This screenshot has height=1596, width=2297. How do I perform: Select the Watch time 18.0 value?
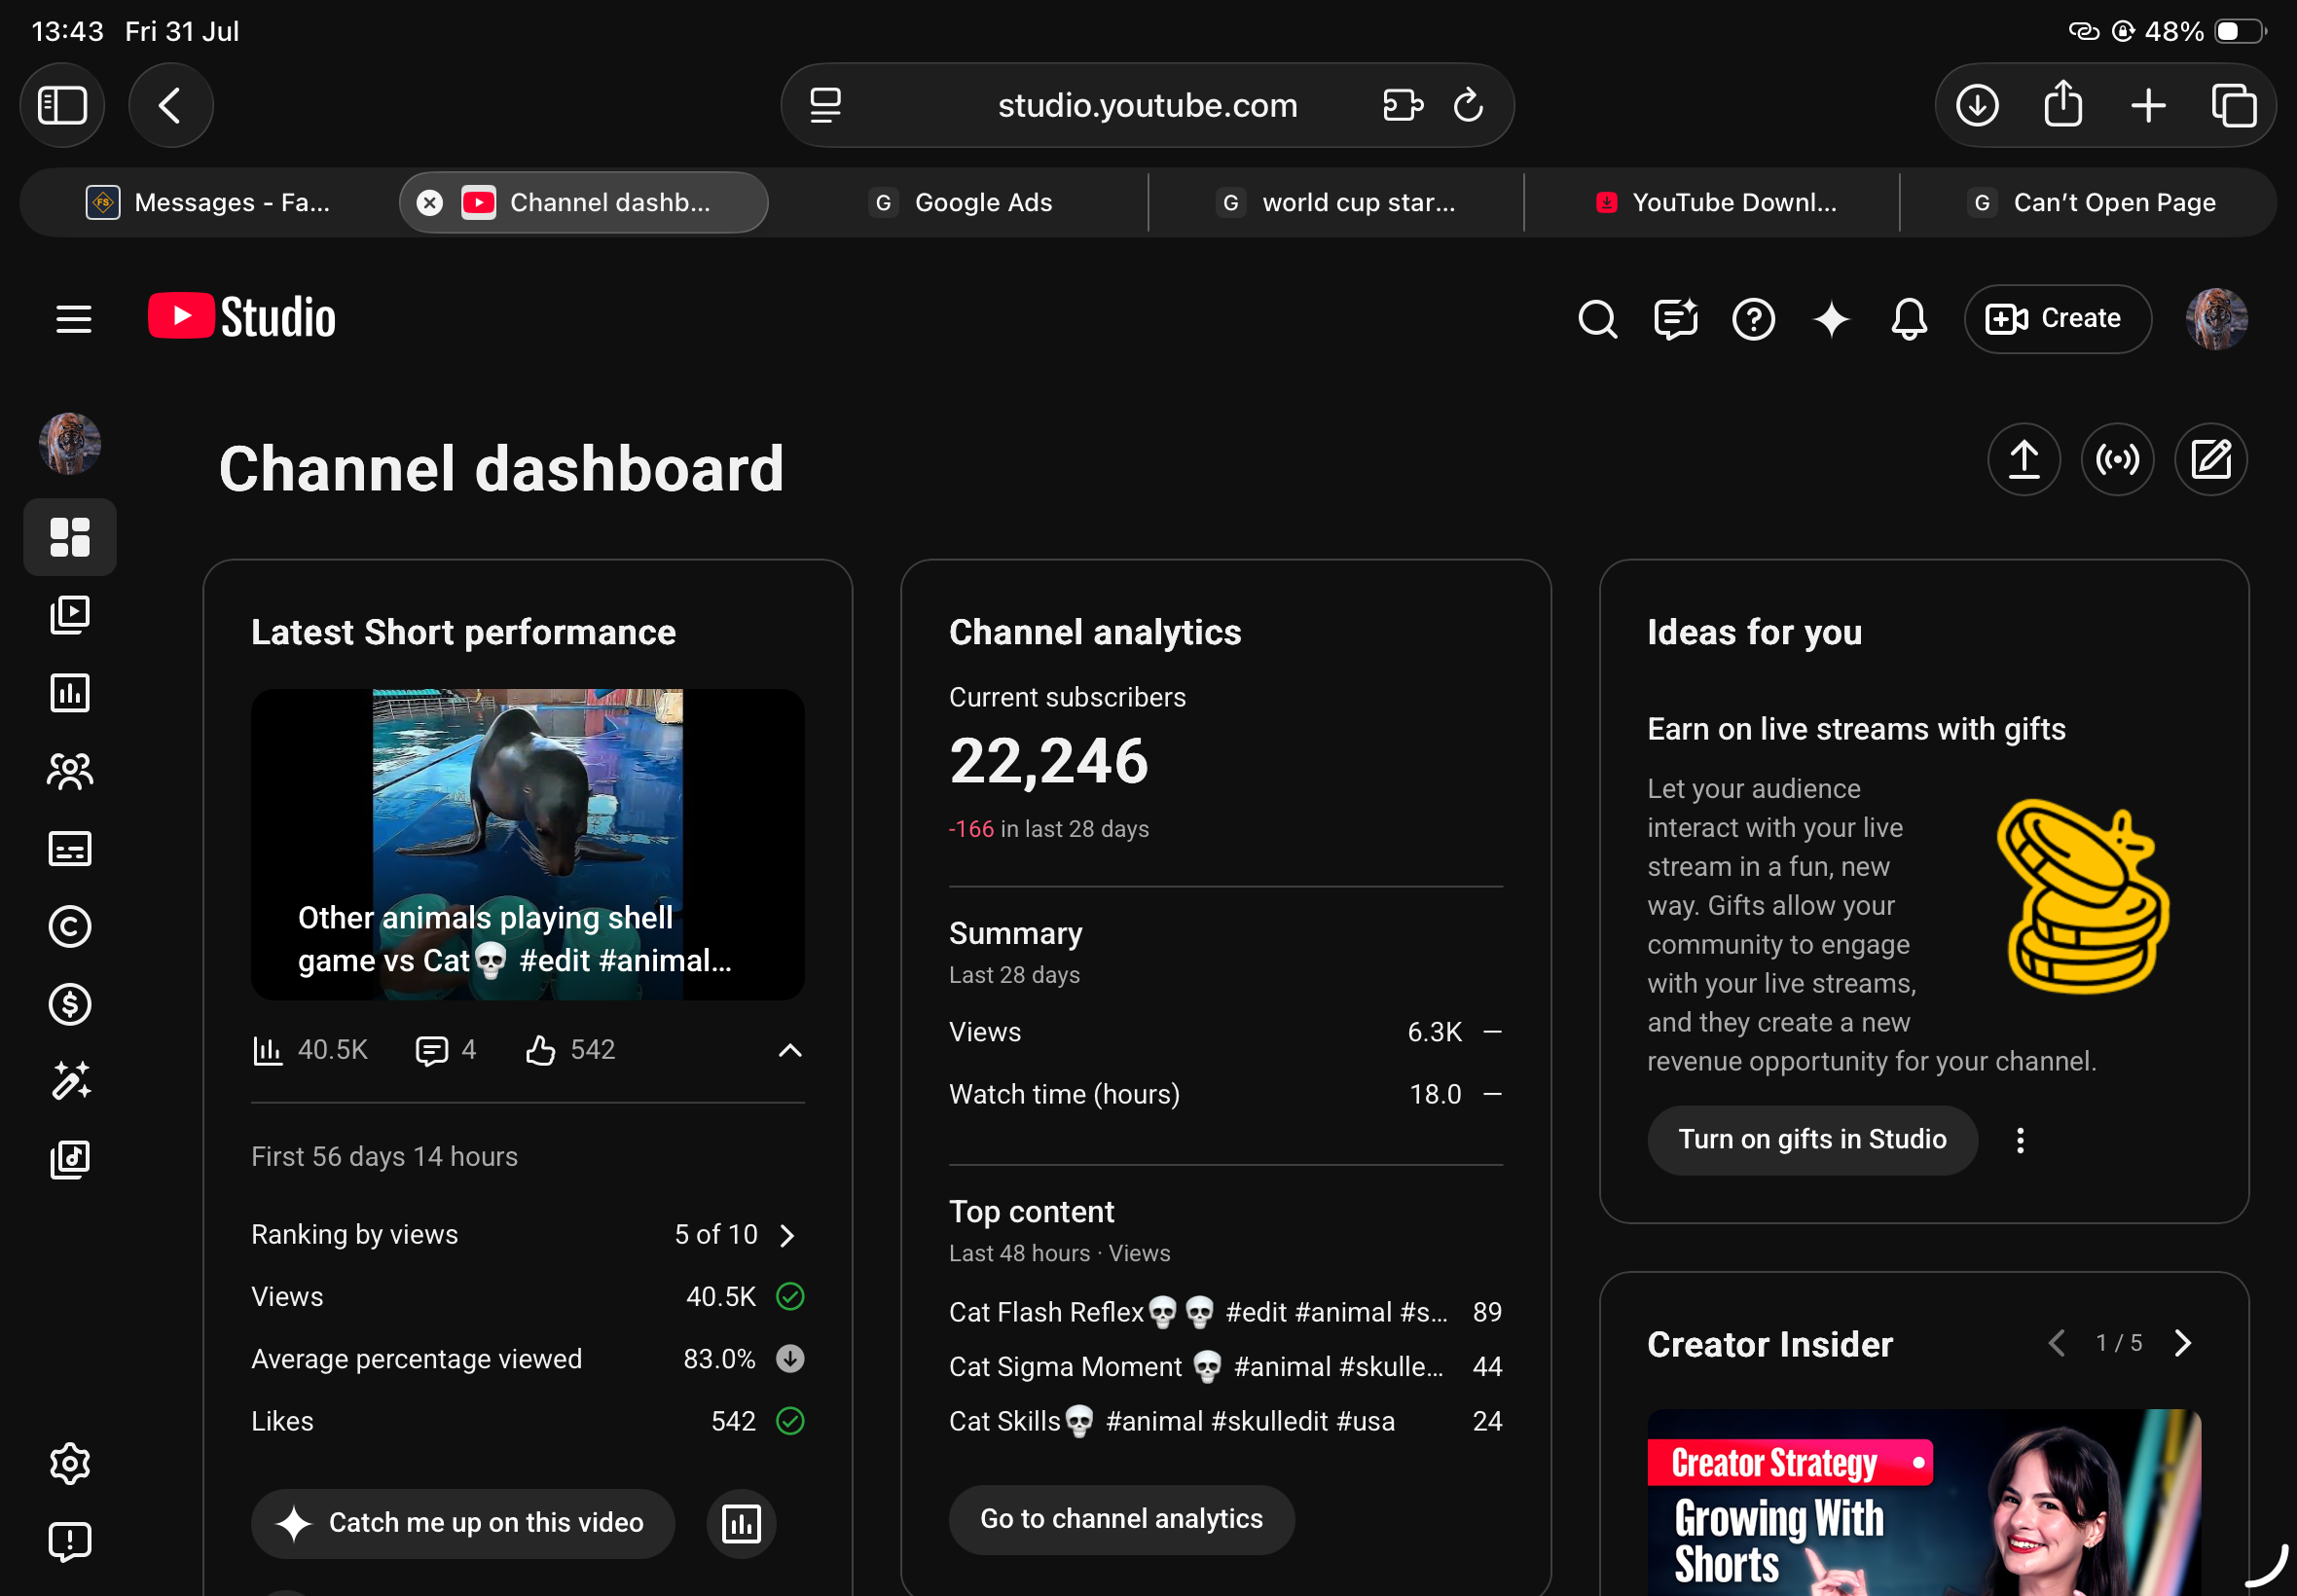pyautogui.click(x=1435, y=1094)
